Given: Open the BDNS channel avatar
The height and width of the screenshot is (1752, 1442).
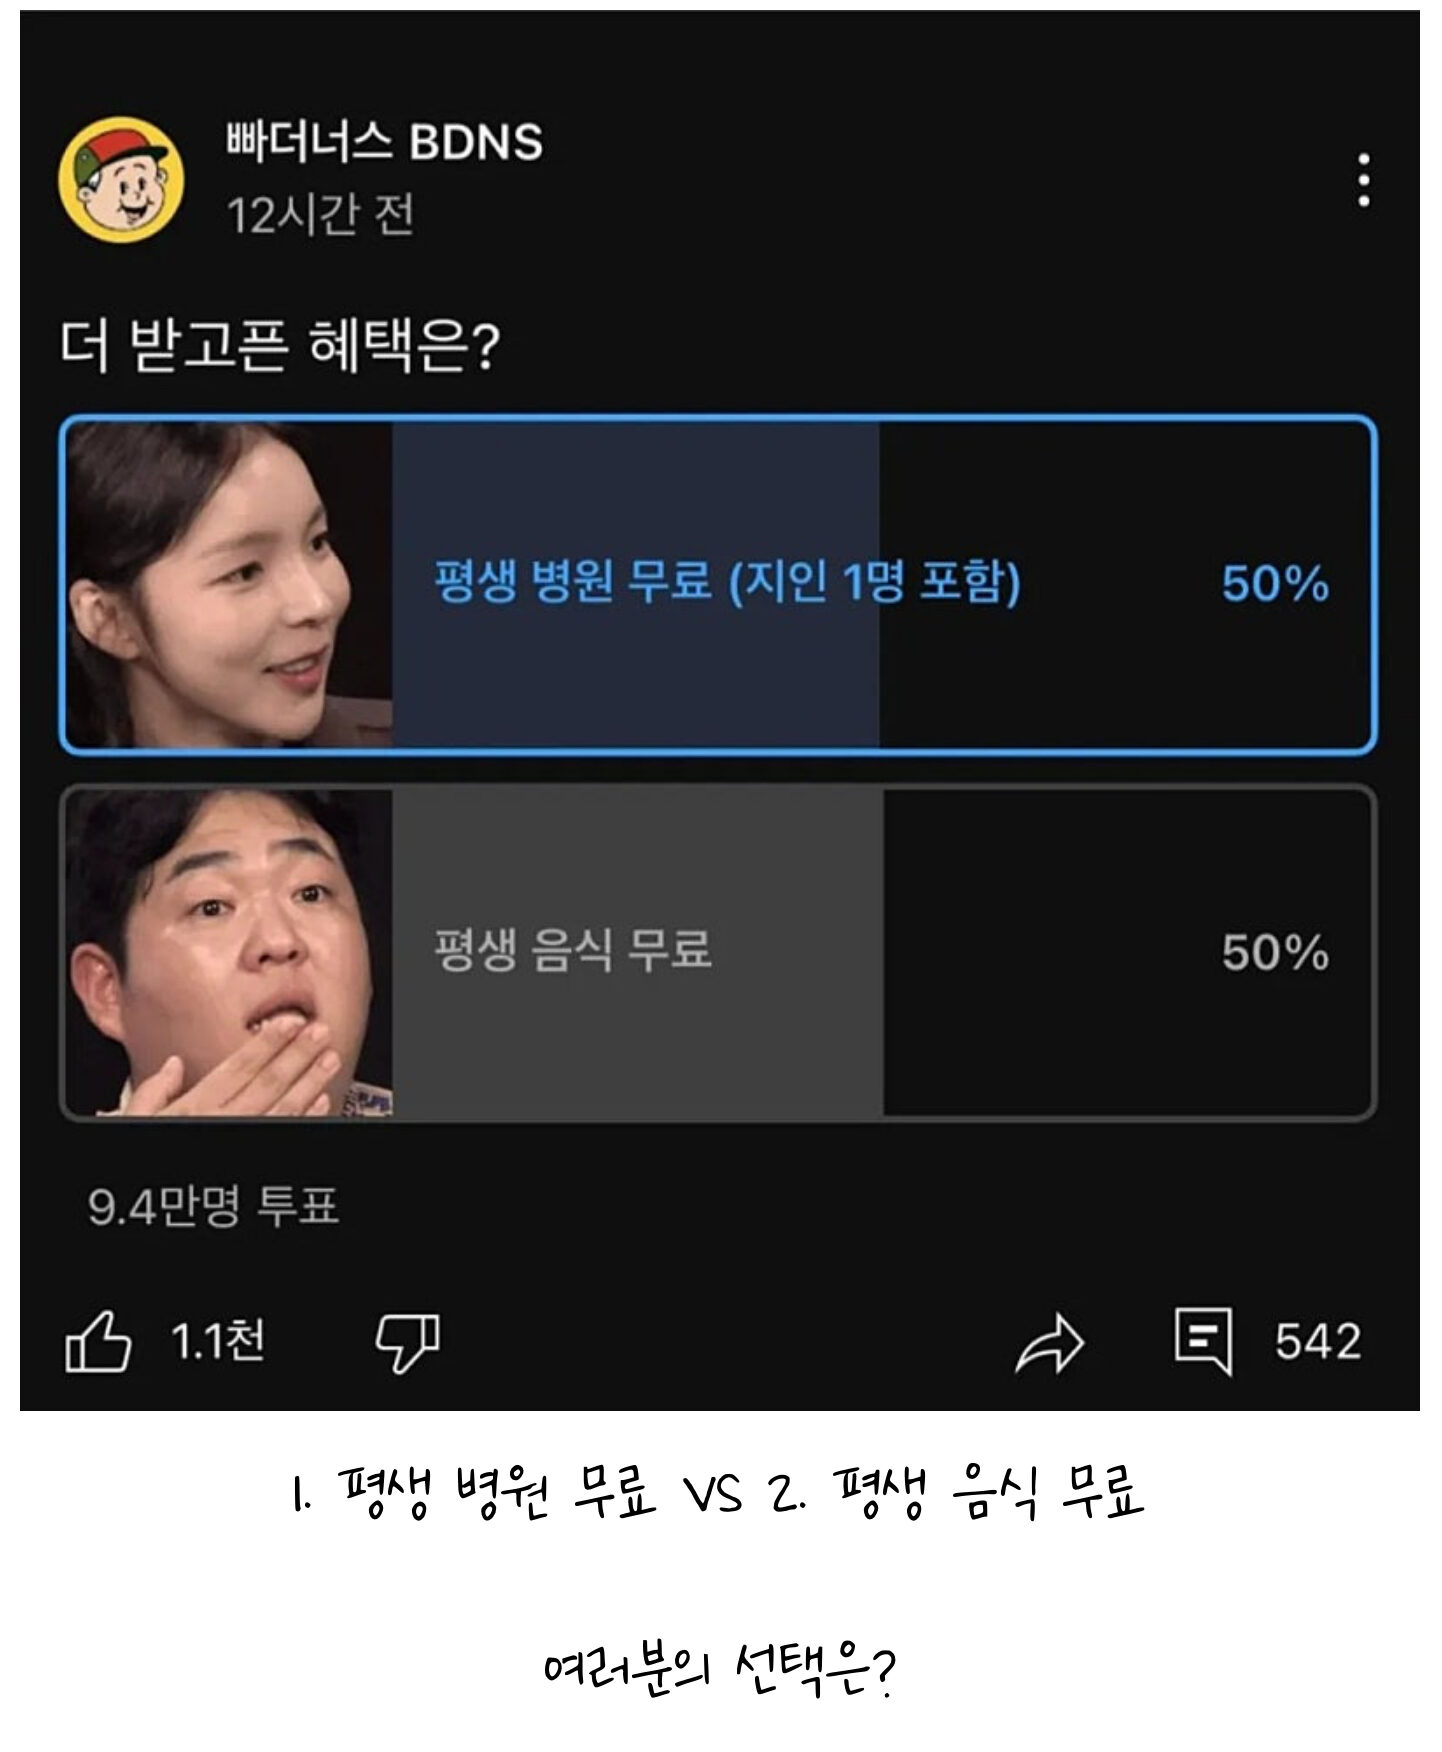Looking at the screenshot, I should tap(121, 180).
